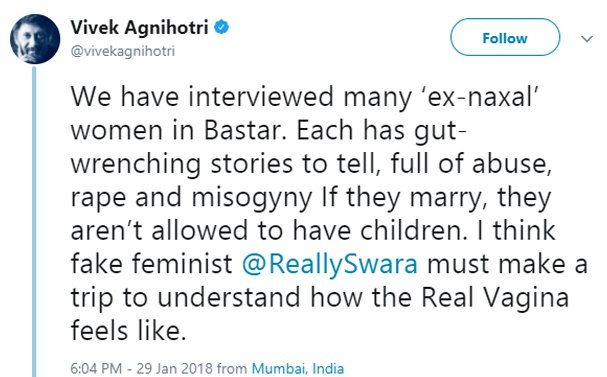Open the tweet options chevron menu
607x377 pixels.
click(x=587, y=39)
